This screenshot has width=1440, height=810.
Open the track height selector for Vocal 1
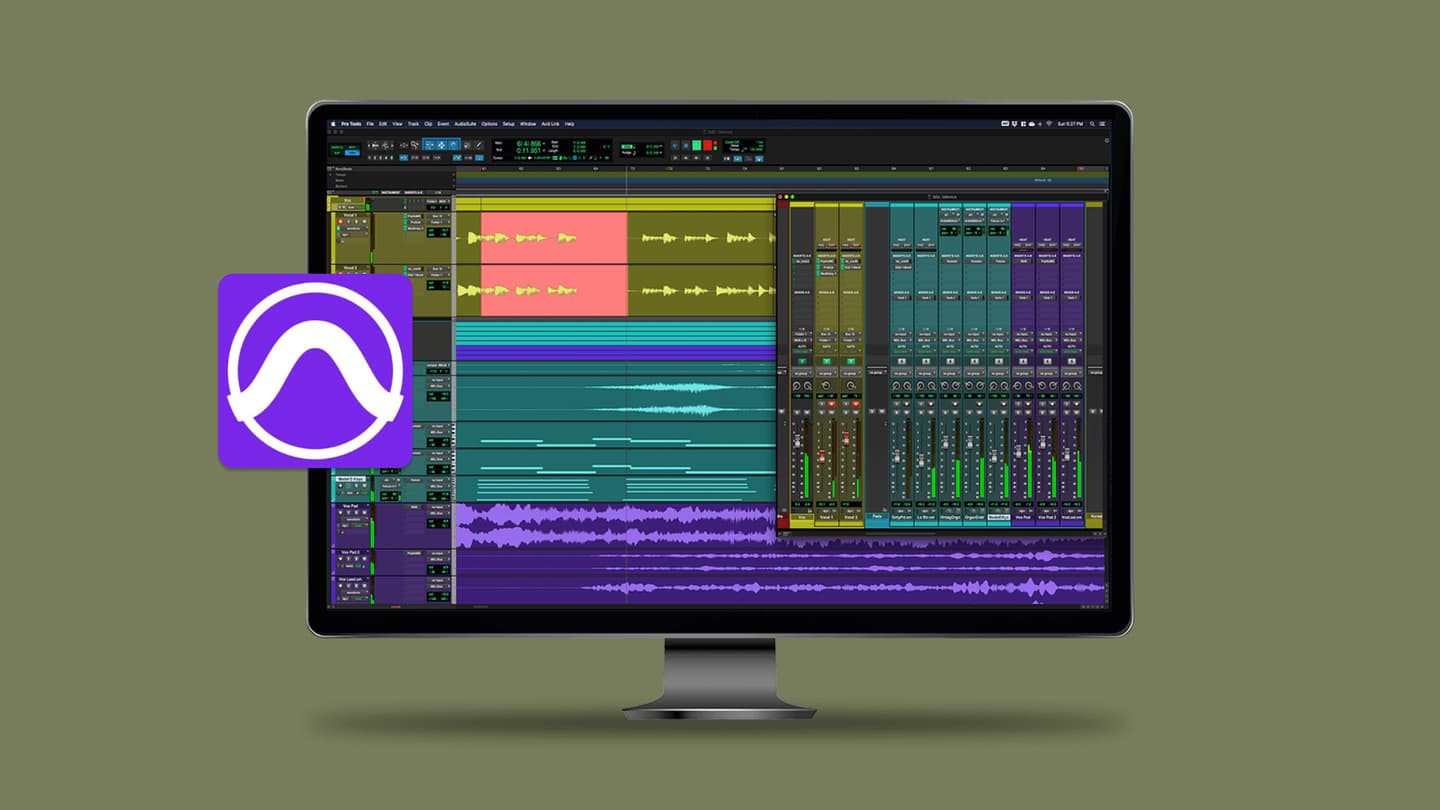[x=368, y=214]
